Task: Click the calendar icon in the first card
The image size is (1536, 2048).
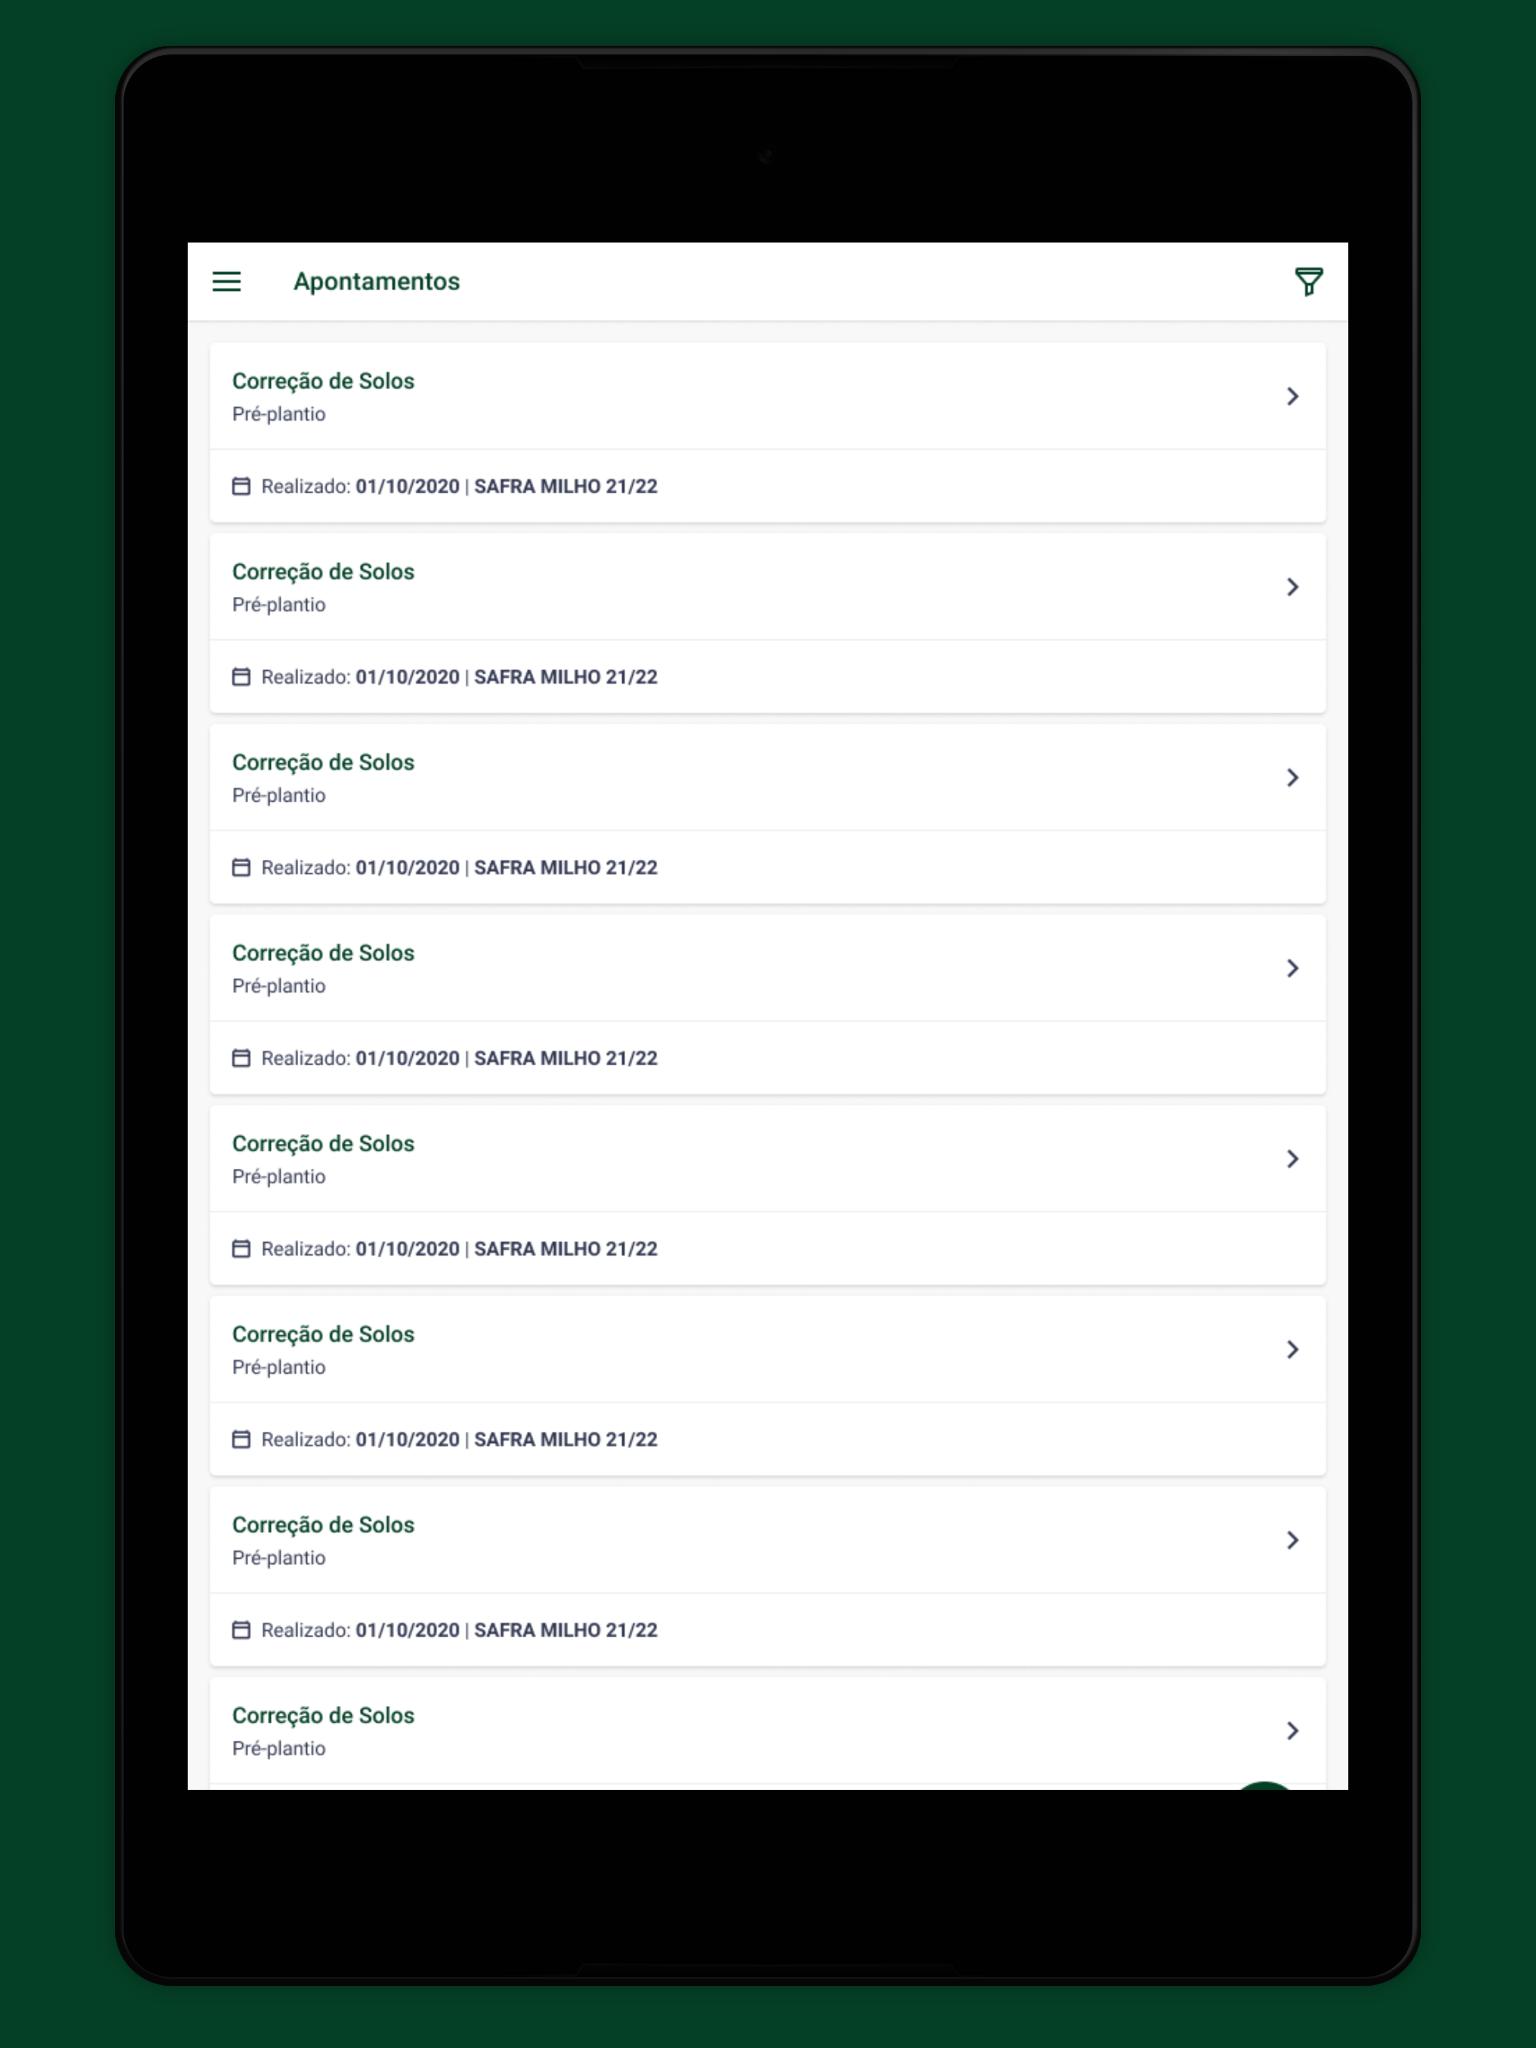Action: [241, 486]
